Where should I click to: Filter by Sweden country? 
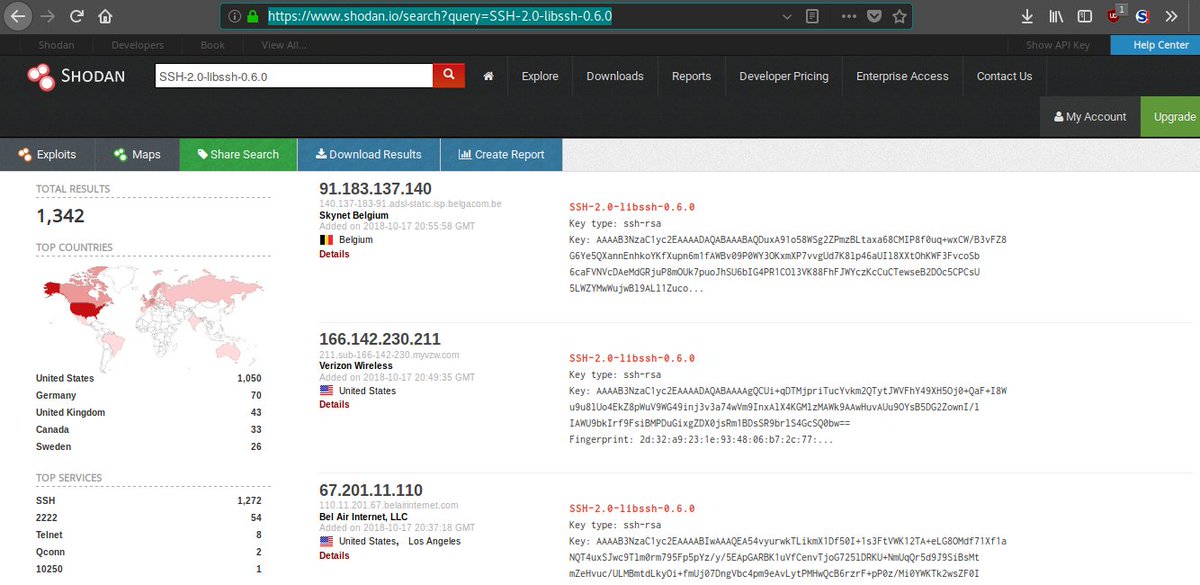pyautogui.click(x=54, y=446)
